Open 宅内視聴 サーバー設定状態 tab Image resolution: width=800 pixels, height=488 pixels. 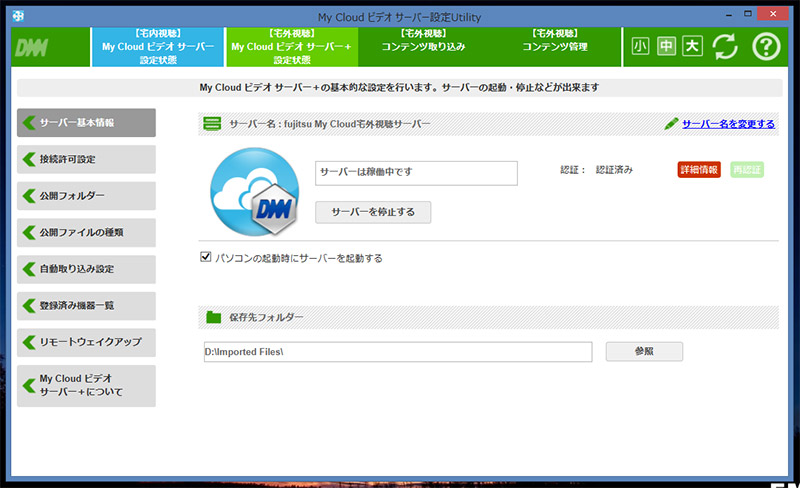click(x=158, y=47)
